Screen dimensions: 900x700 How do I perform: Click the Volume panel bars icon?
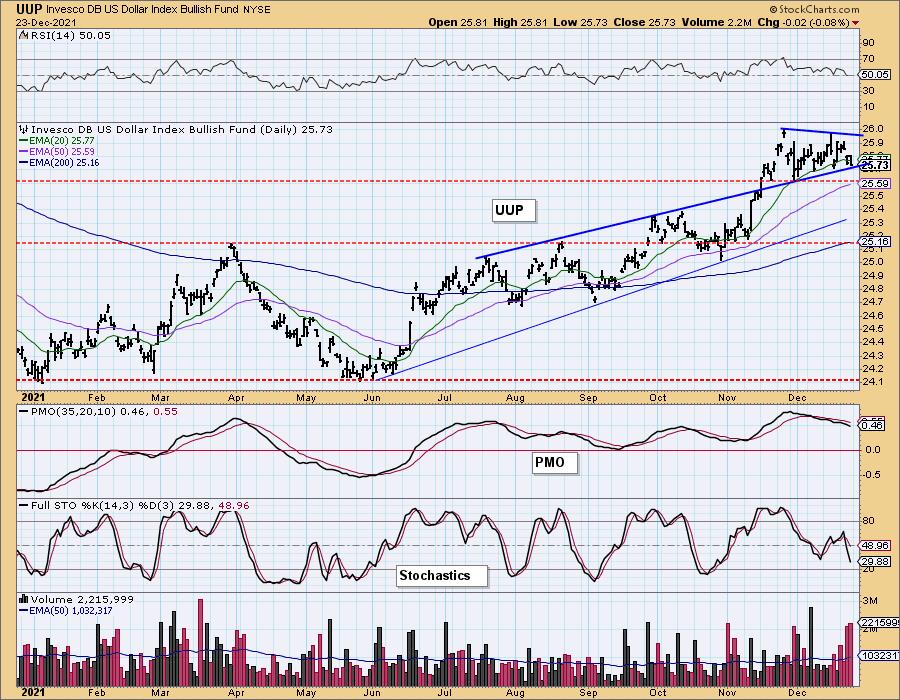pos(23,600)
